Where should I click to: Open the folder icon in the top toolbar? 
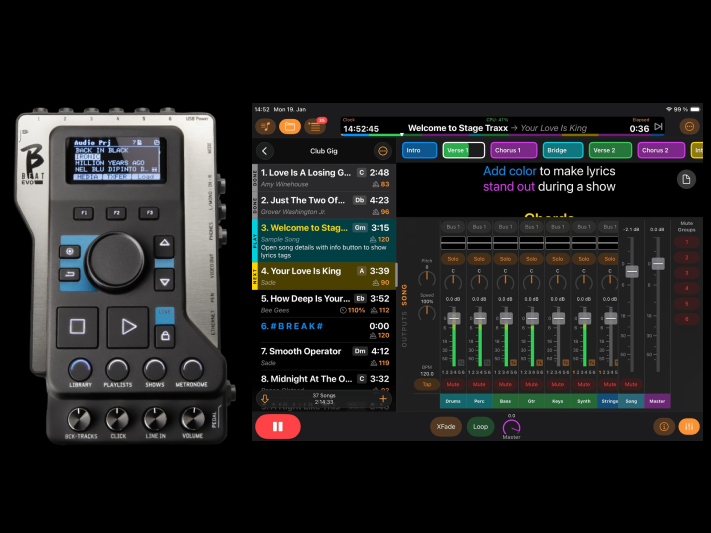coord(289,127)
